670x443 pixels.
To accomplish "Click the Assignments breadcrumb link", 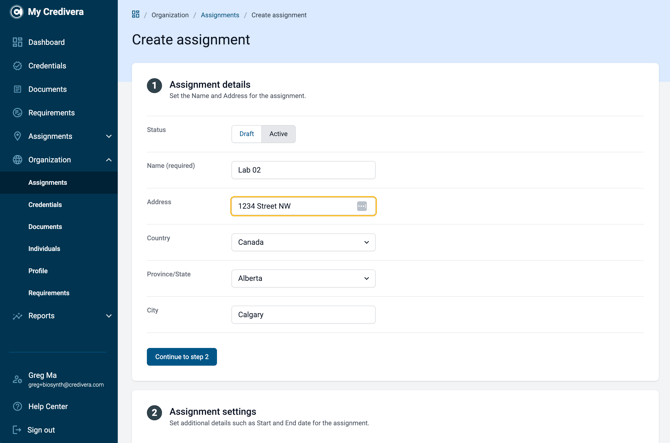I will point(220,15).
